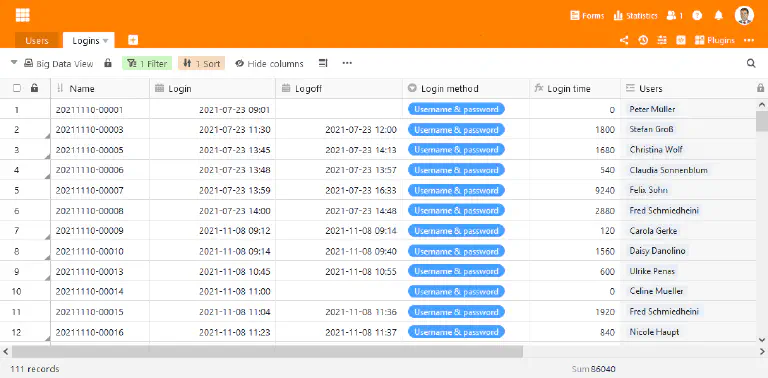Select row number 1

pos(17,110)
